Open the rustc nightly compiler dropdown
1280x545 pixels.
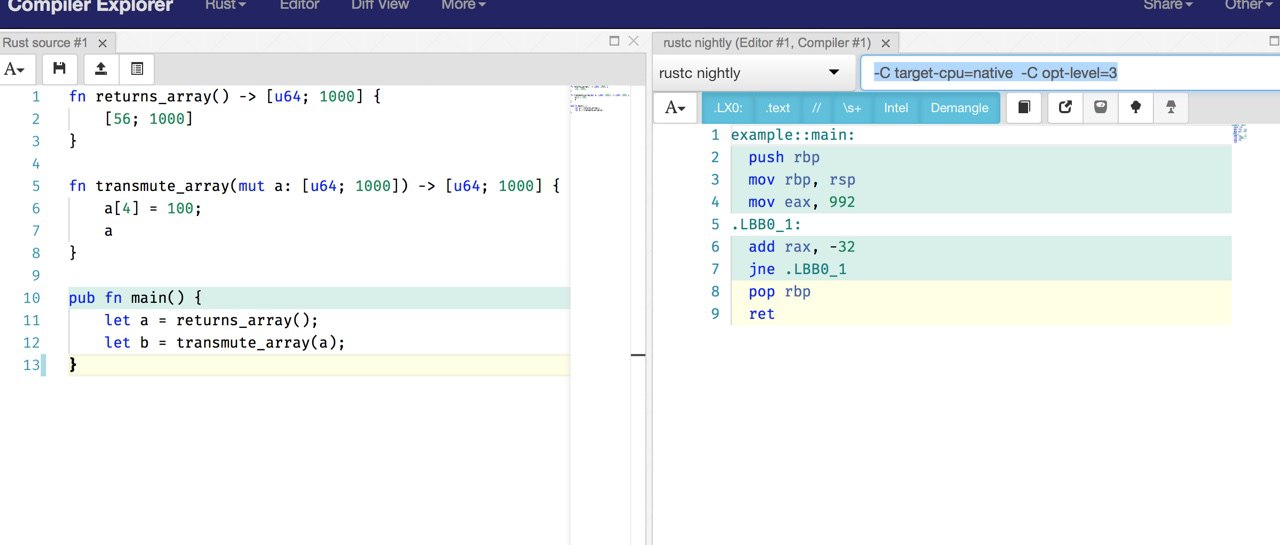point(751,73)
